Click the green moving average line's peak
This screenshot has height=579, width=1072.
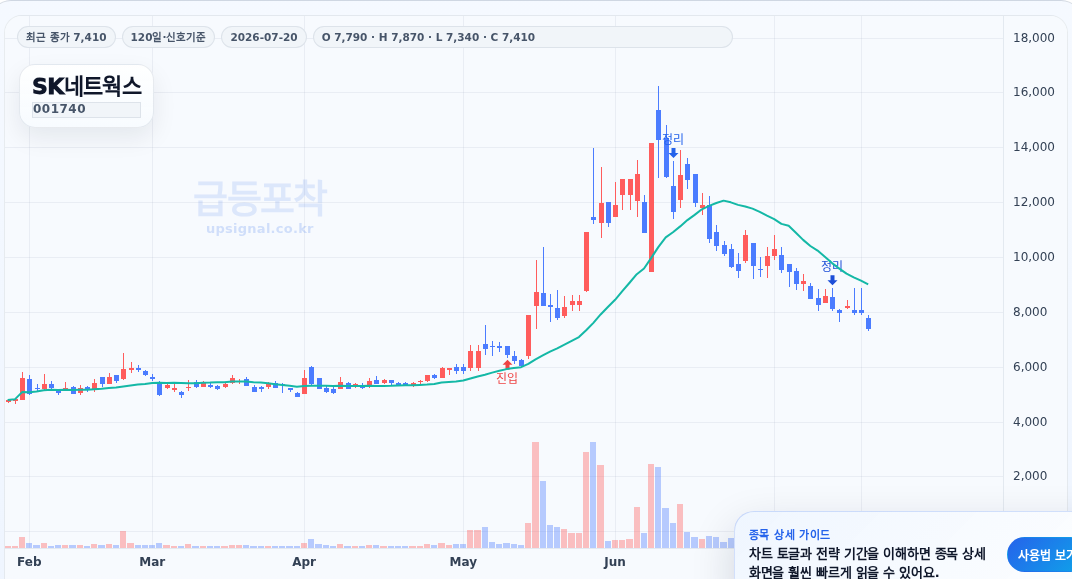pyautogui.click(x=723, y=201)
